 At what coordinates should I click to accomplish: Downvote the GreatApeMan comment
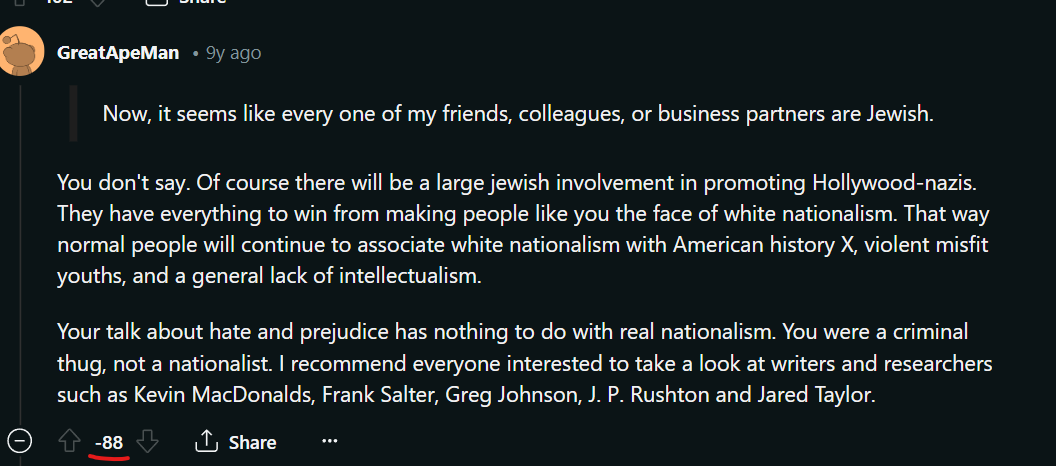point(147,442)
